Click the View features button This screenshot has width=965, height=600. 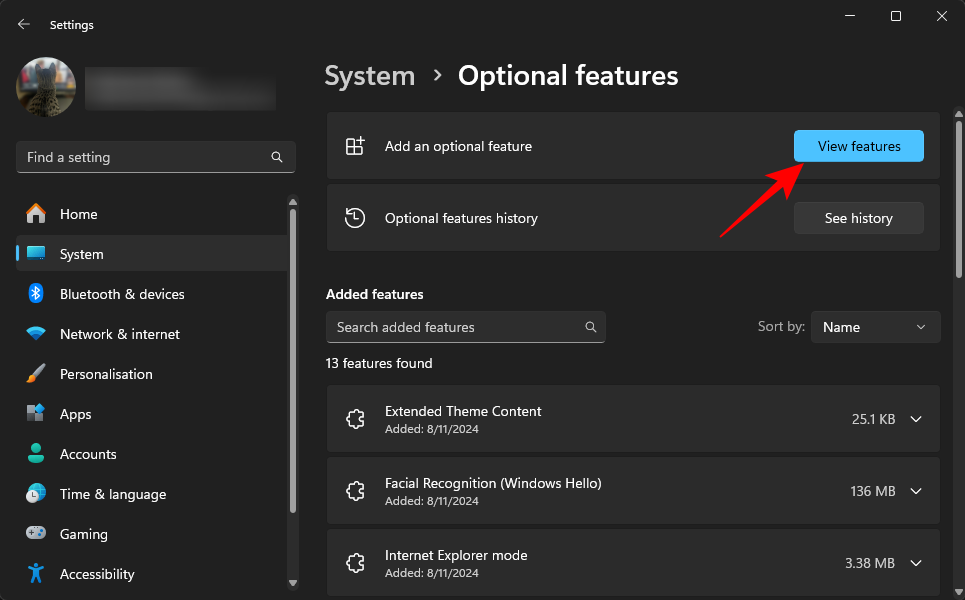point(858,146)
